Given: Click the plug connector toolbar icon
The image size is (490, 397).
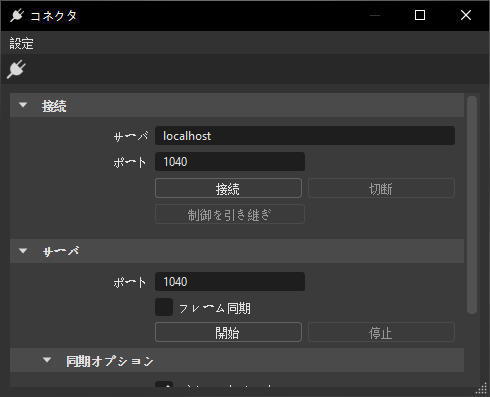Looking at the screenshot, I should pyautogui.click(x=16, y=69).
